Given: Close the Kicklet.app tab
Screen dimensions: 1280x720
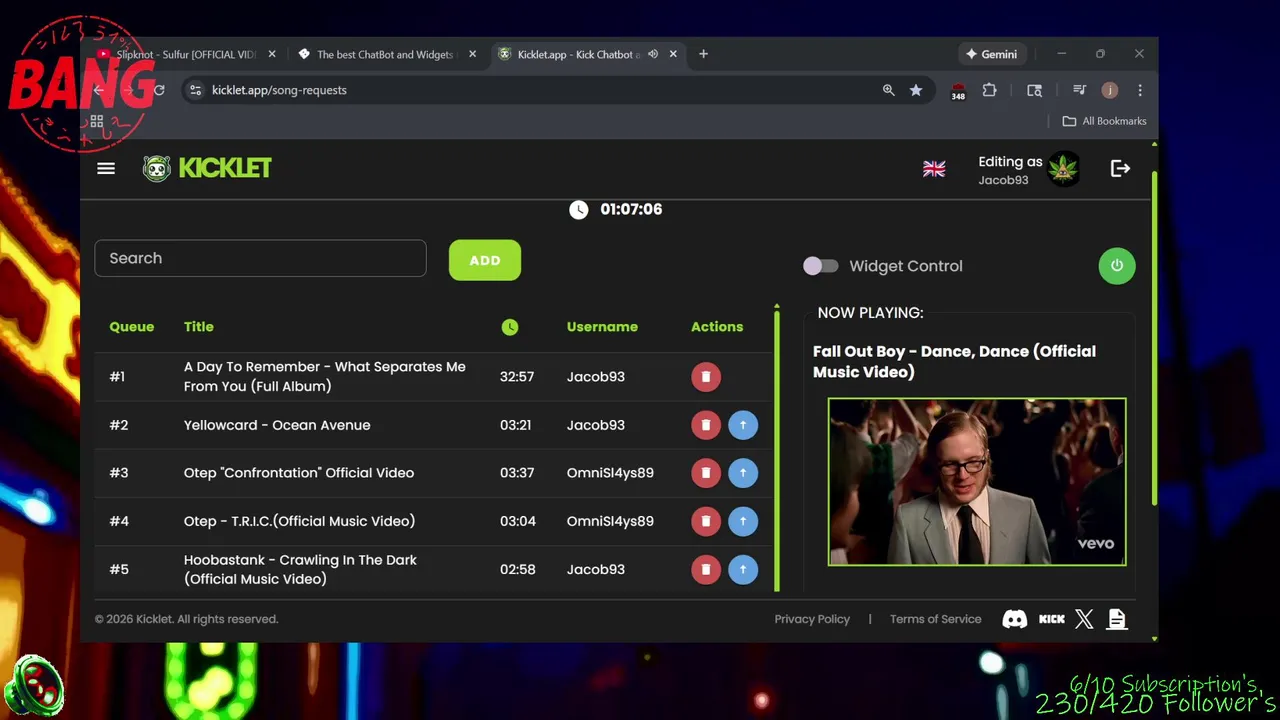Looking at the screenshot, I should pos(673,54).
